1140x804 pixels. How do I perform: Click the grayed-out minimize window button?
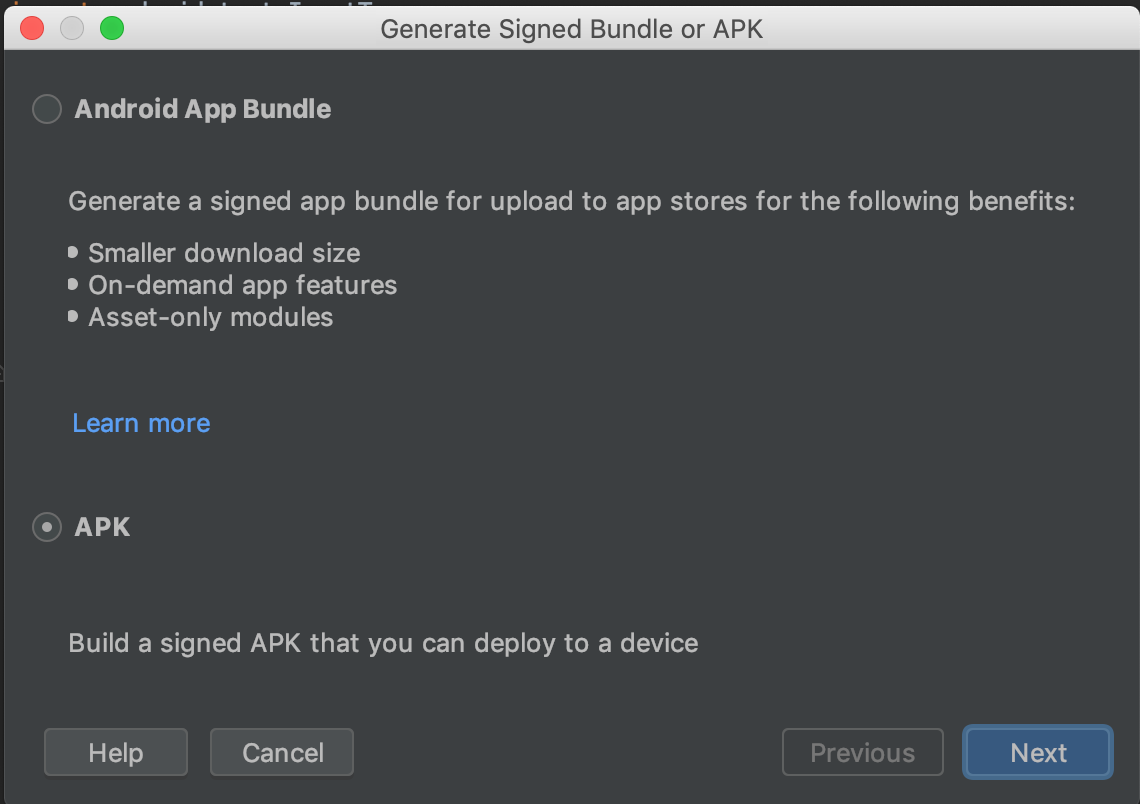pyautogui.click(x=72, y=28)
